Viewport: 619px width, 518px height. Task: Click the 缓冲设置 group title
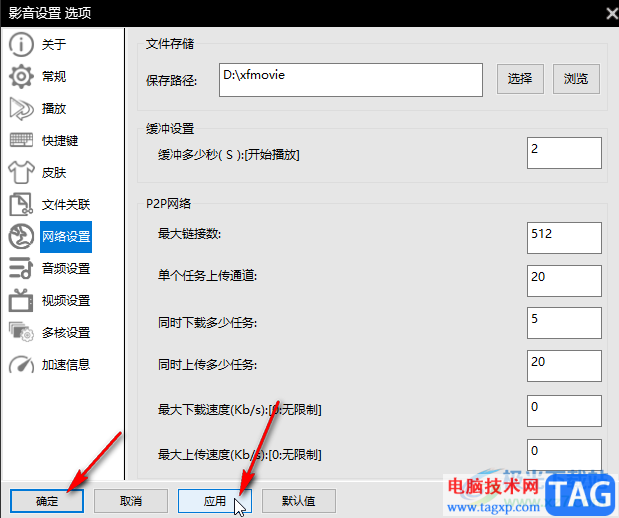[170, 129]
